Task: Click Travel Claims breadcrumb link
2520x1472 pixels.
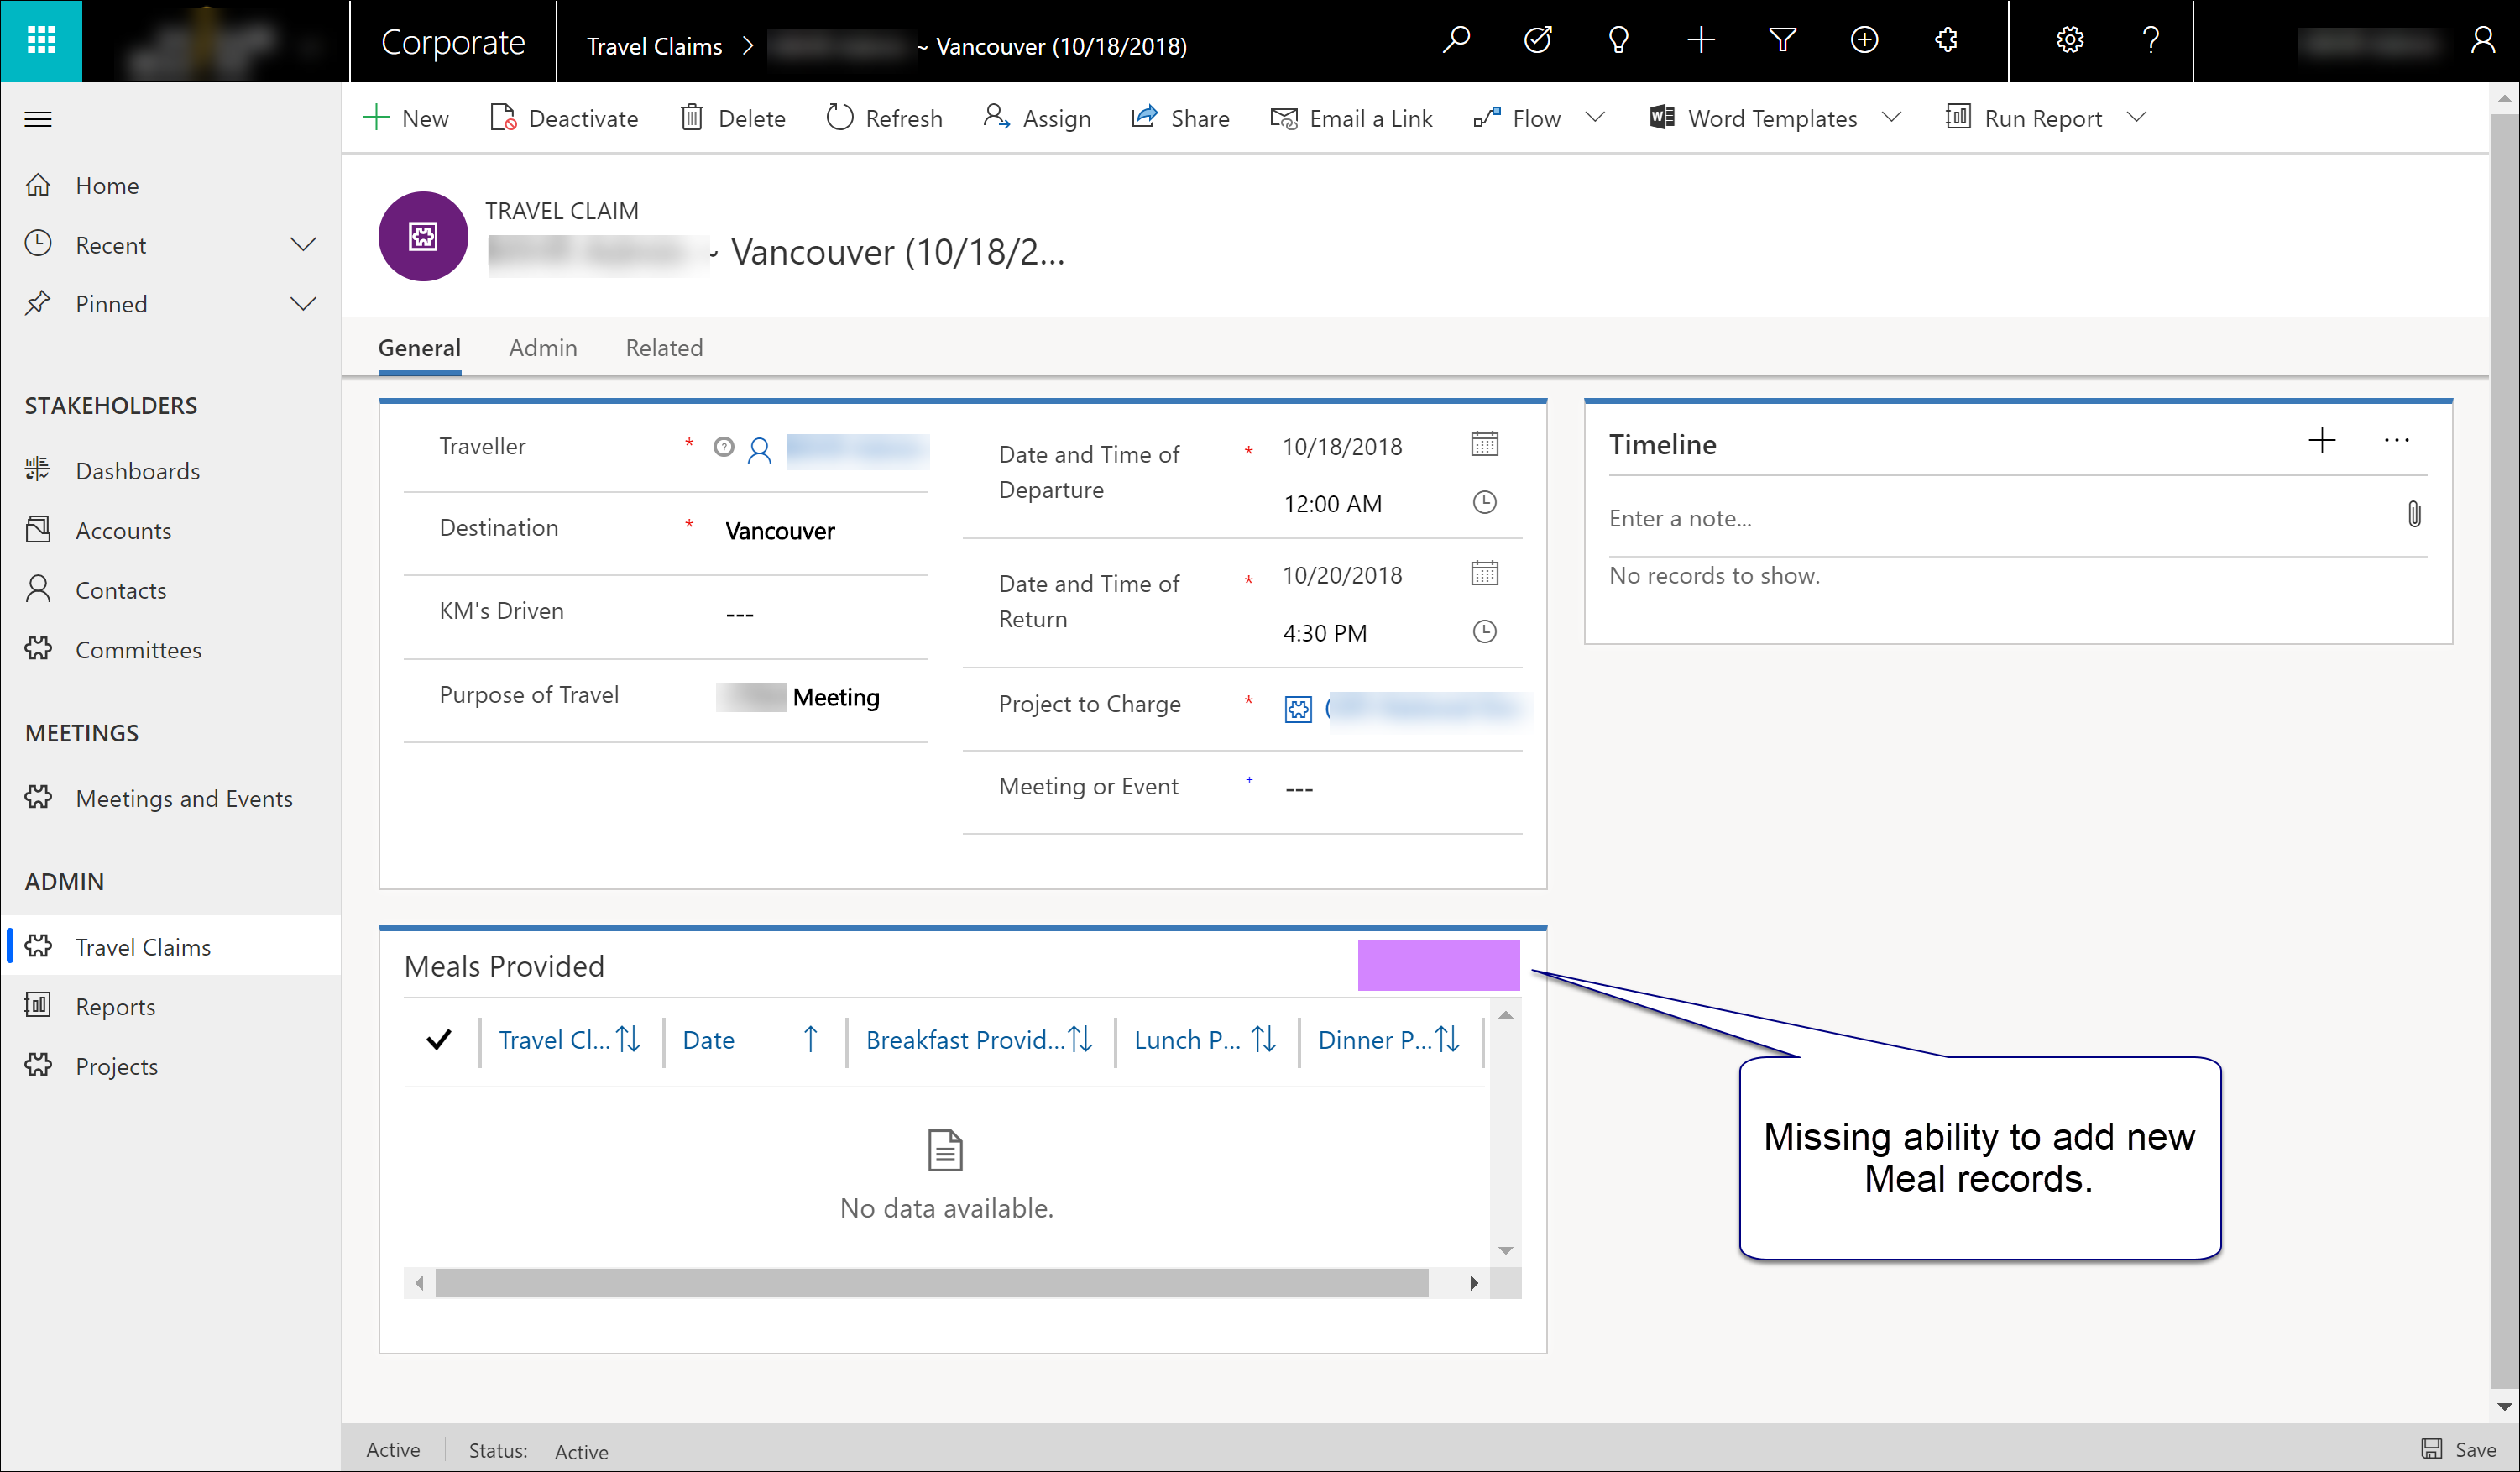Action: pyautogui.click(x=654, y=46)
